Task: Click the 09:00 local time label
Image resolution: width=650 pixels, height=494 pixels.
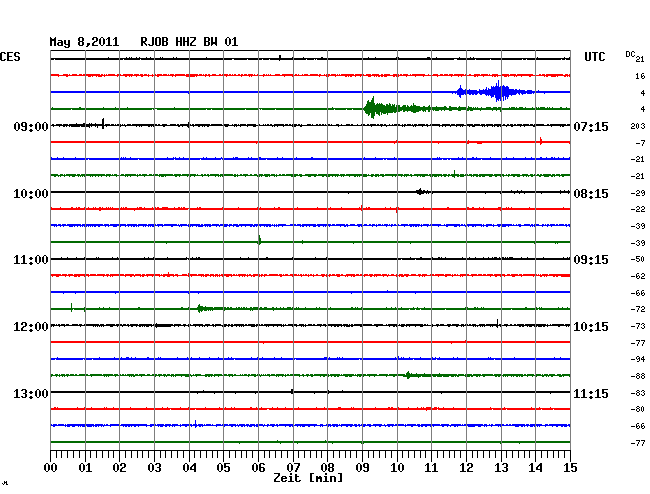Action: point(31,126)
